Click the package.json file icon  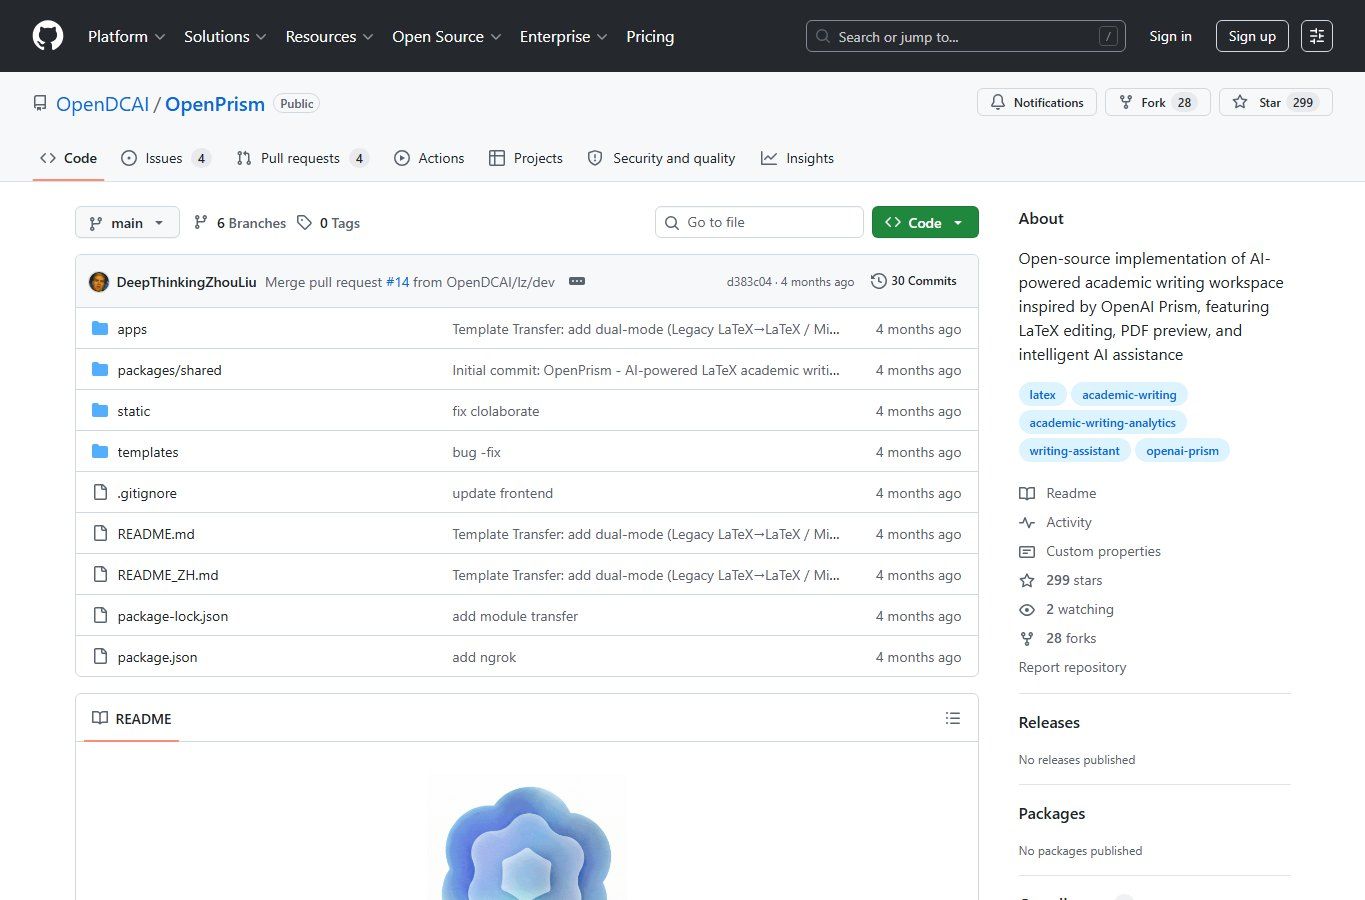pos(100,656)
